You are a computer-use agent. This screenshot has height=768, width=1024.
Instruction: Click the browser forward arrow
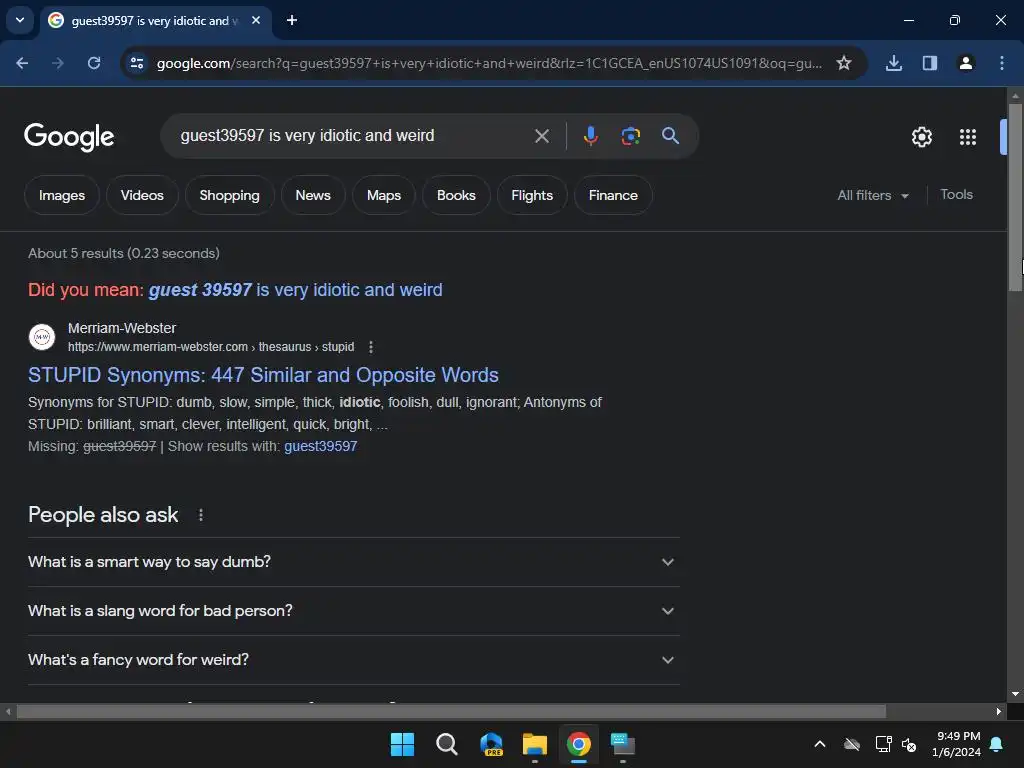point(58,63)
